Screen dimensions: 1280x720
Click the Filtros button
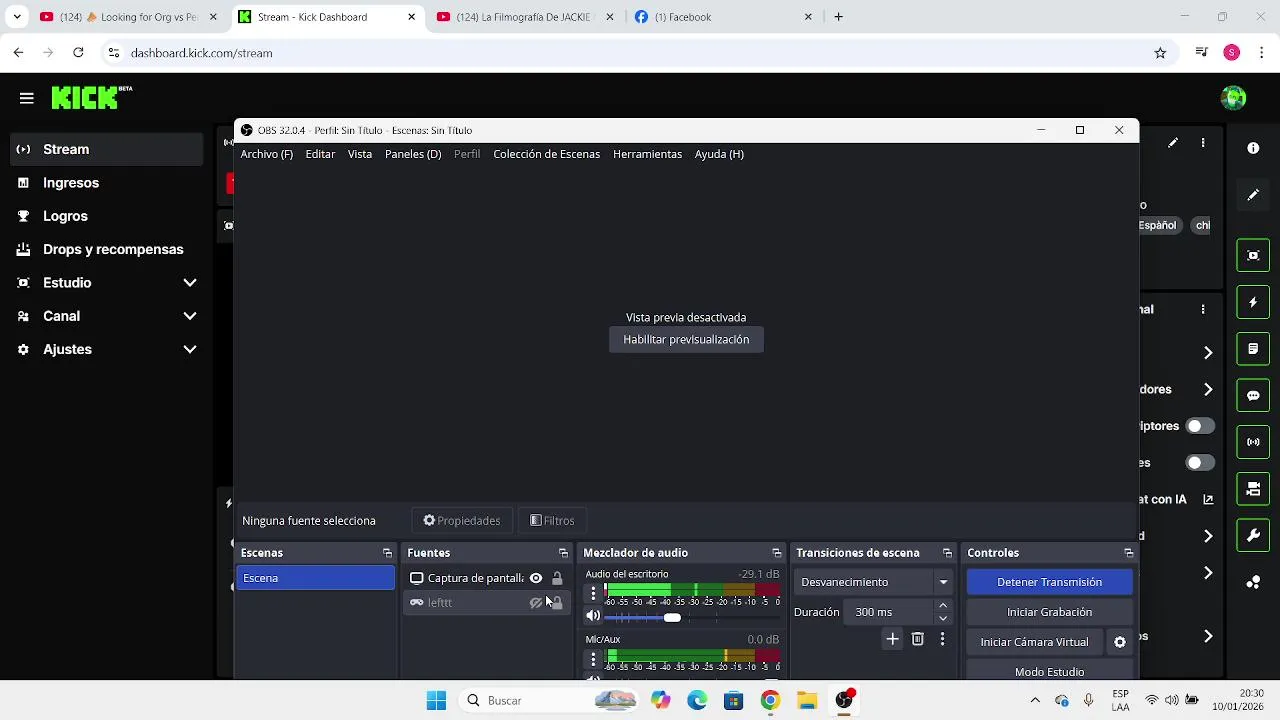(552, 521)
